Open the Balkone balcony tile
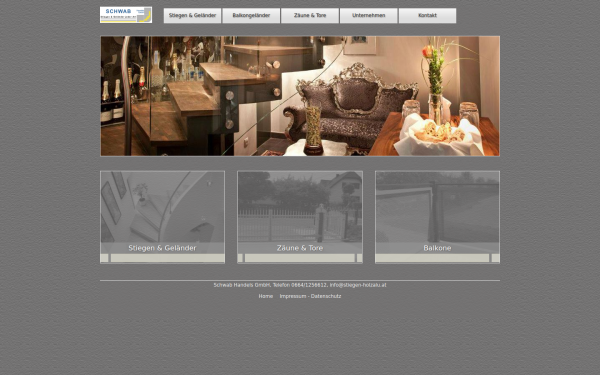Screen dimensions: 600x375 tap(437, 217)
